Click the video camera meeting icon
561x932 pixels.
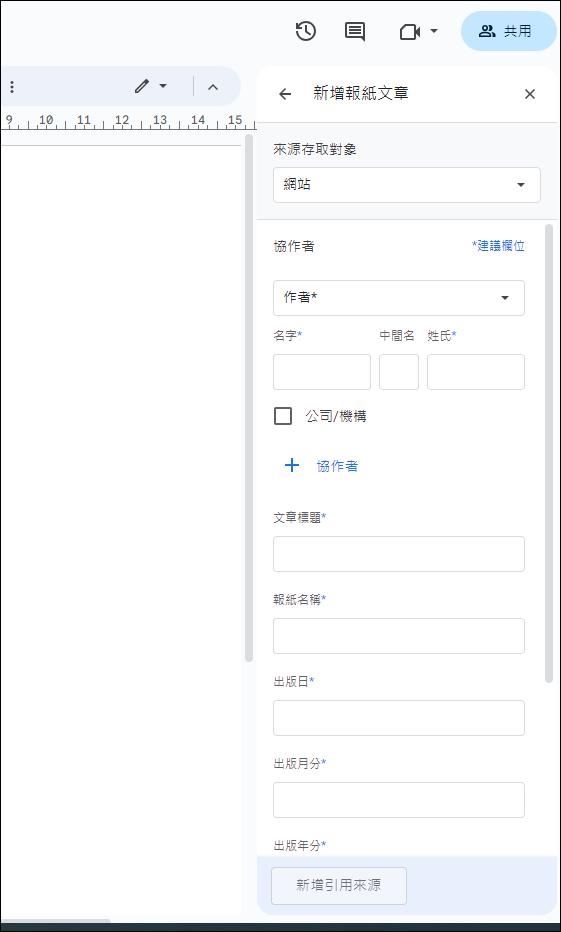point(410,32)
